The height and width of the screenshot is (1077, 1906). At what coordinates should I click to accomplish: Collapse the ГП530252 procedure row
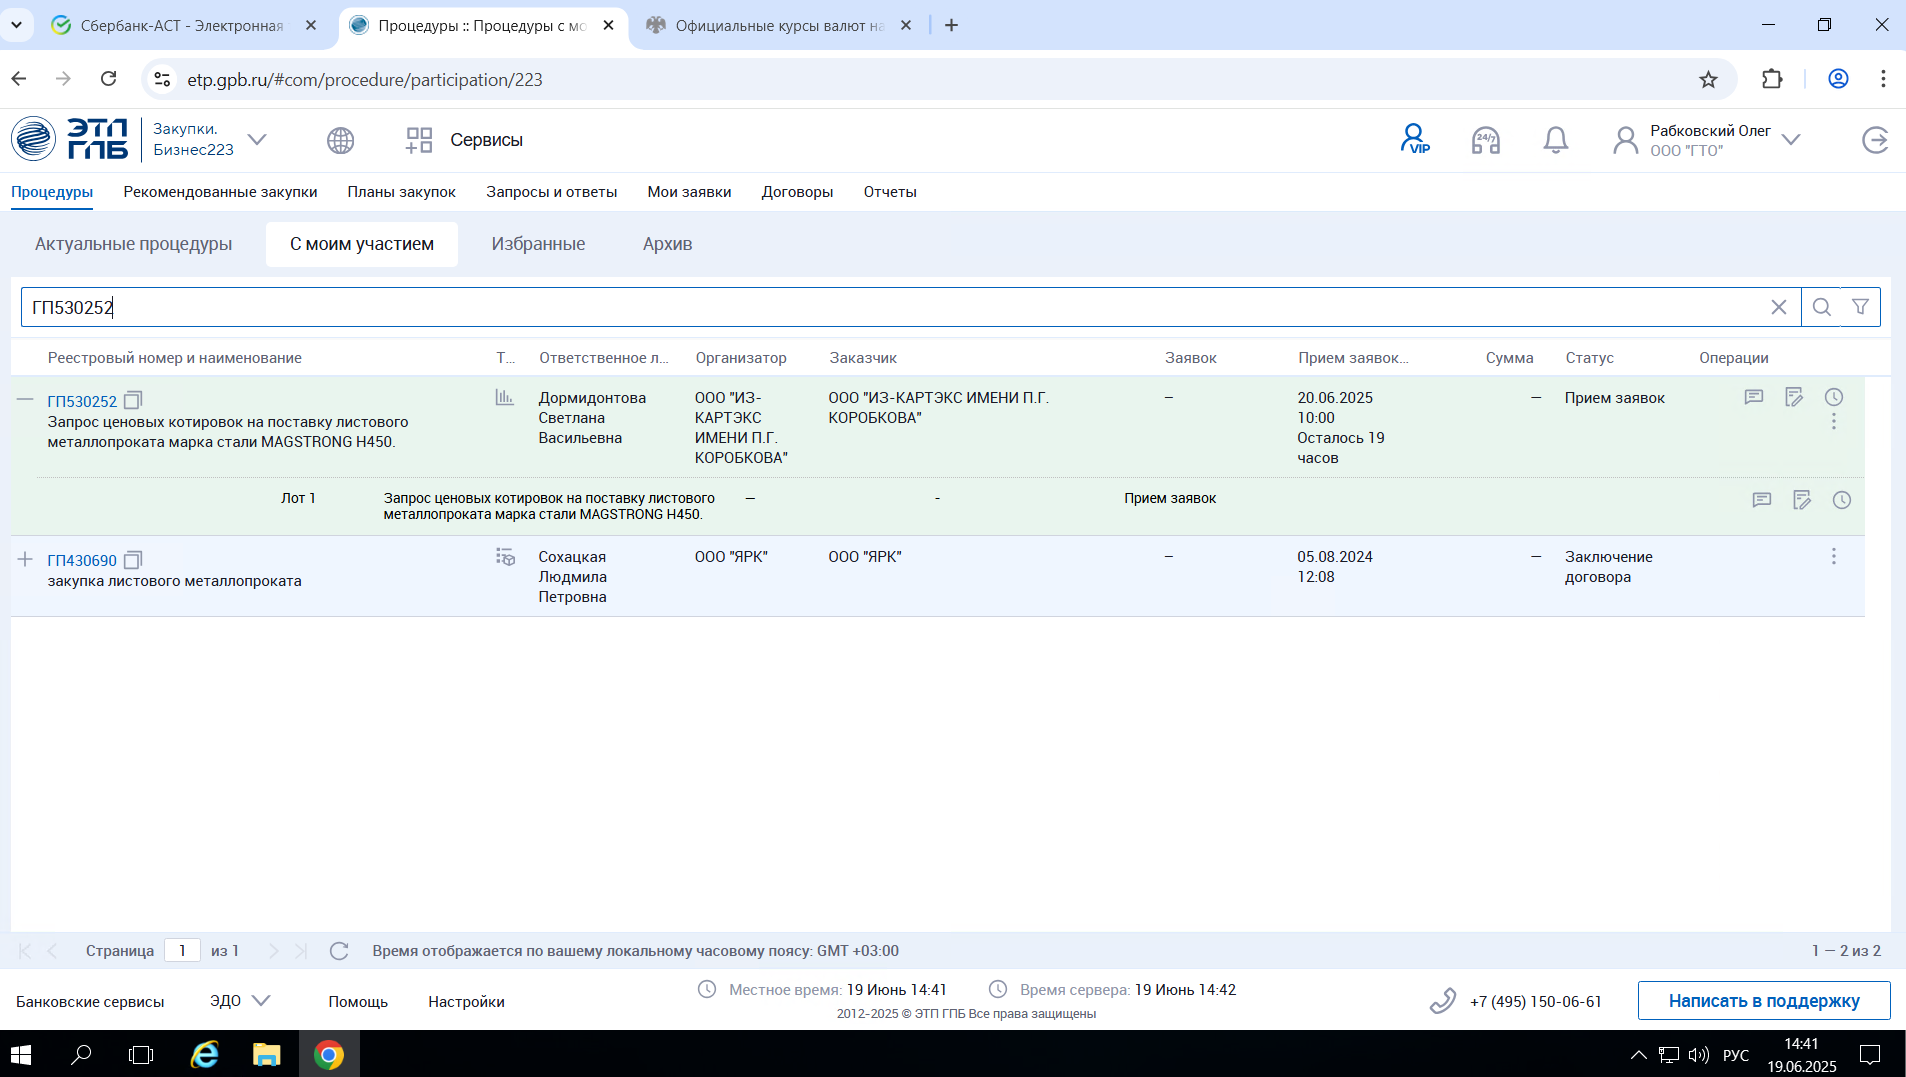point(25,399)
